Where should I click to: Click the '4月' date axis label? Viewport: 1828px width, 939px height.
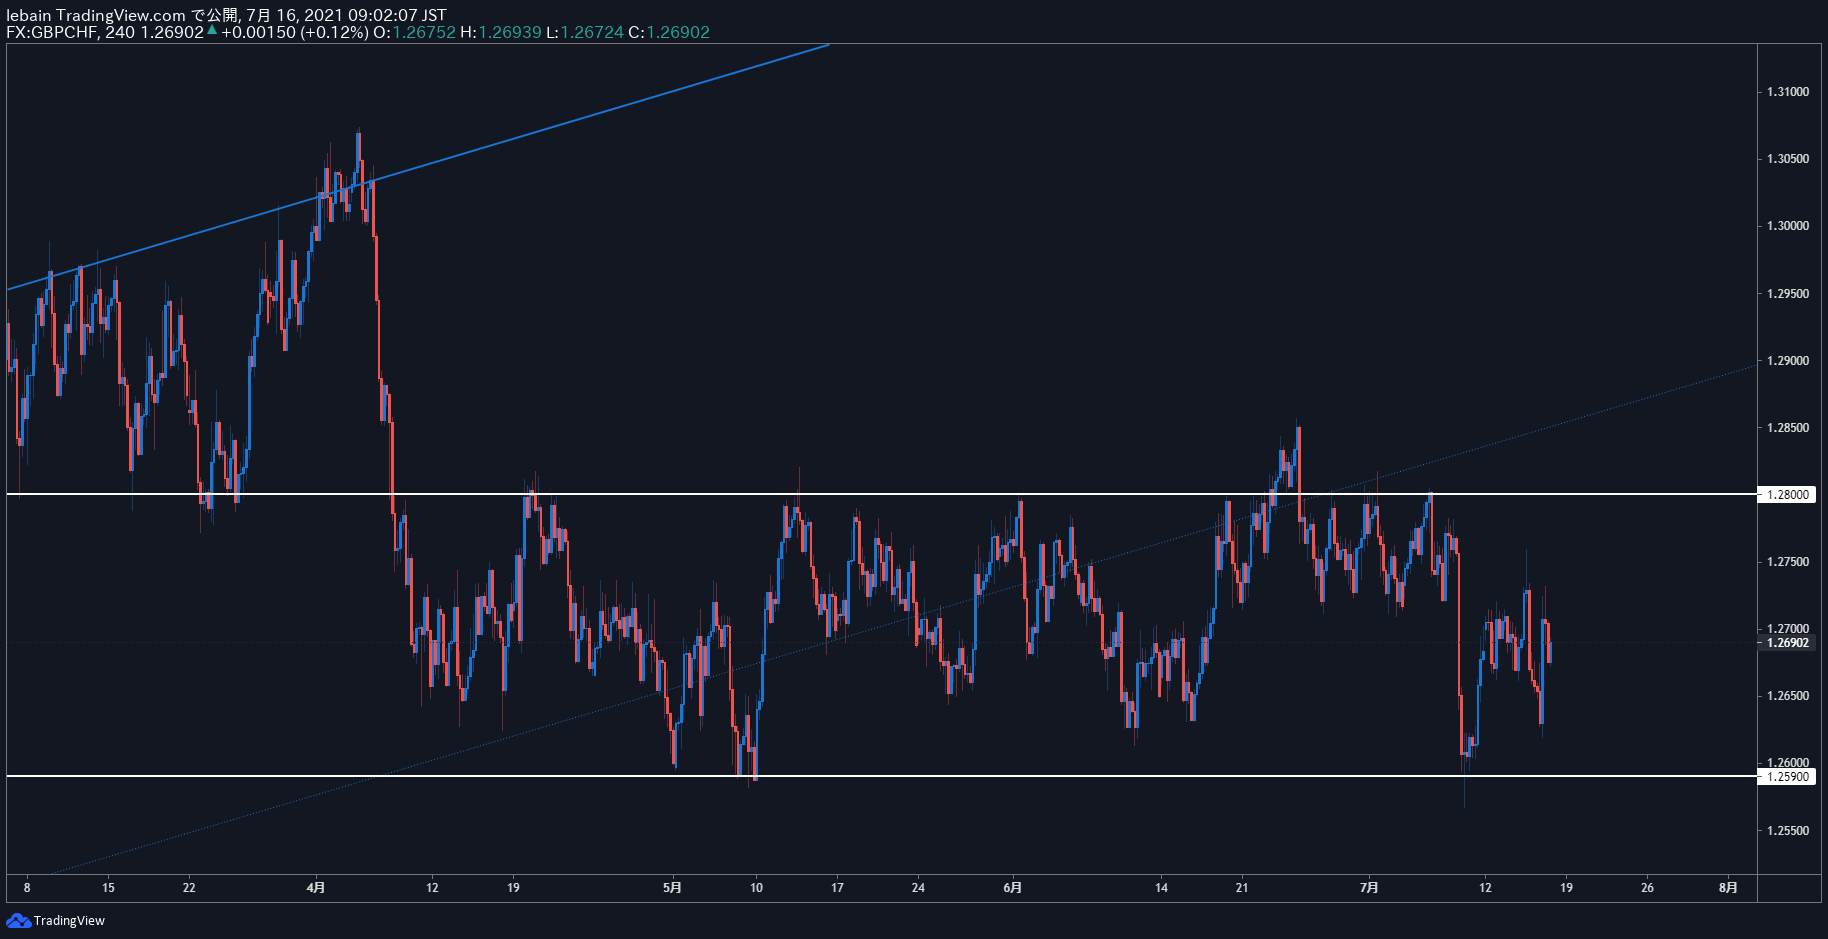tap(316, 887)
